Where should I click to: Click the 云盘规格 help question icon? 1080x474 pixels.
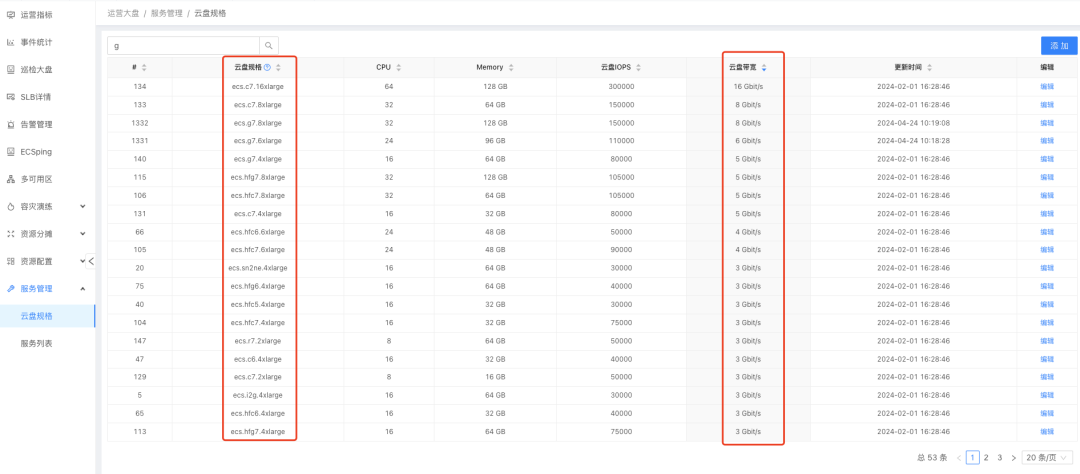(x=267, y=68)
